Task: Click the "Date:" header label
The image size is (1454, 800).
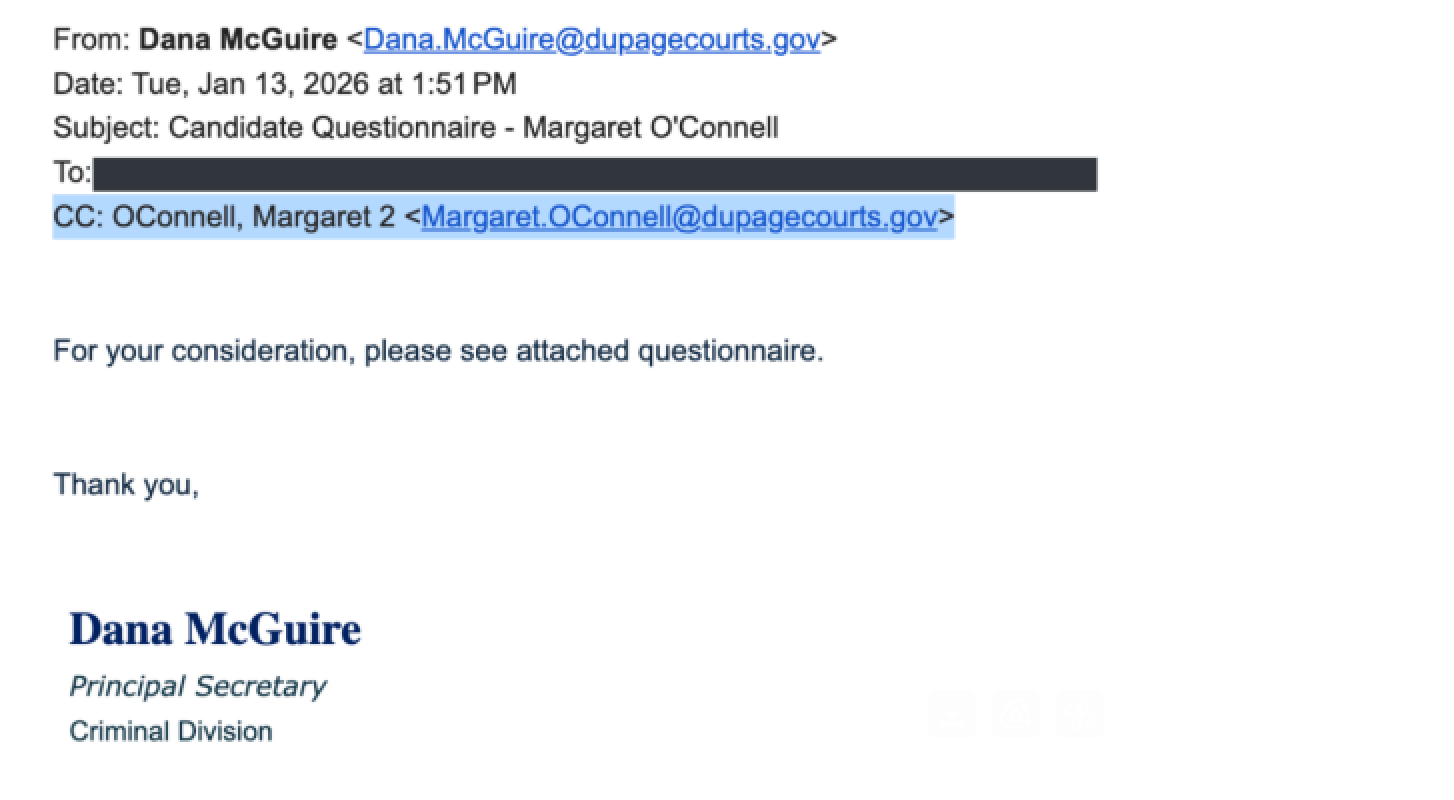Action: coord(88,84)
